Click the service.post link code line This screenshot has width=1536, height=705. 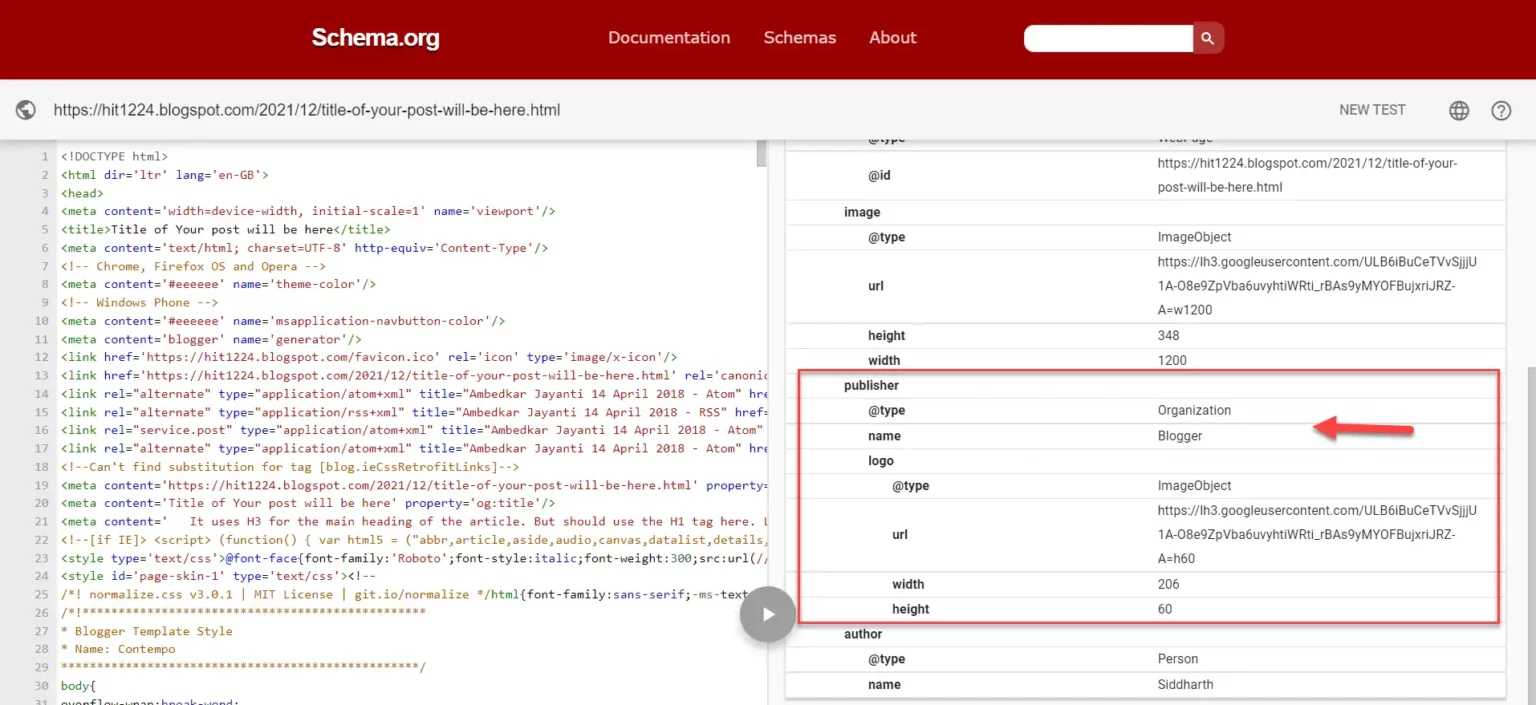tap(413, 430)
